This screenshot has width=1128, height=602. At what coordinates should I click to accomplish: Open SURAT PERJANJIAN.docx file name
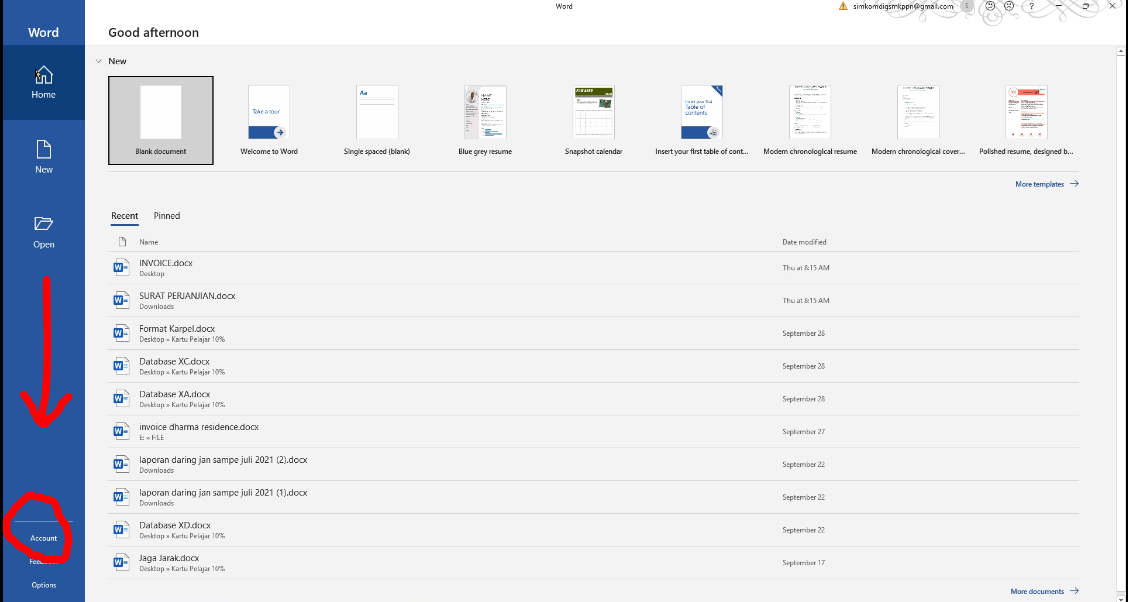pyautogui.click(x=187, y=296)
